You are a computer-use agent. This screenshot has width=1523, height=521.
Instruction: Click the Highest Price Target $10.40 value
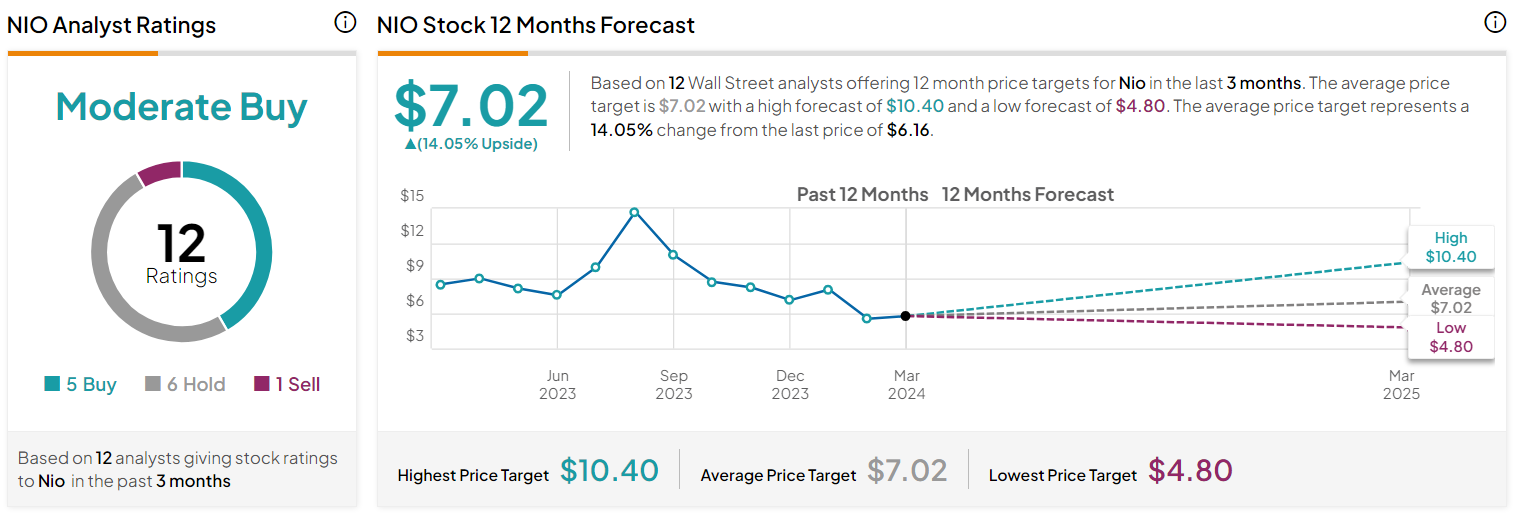[x=609, y=470]
